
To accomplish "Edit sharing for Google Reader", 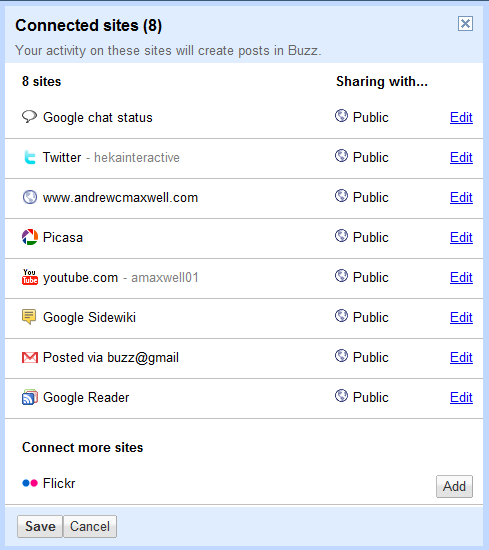I will click(x=461, y=397).
